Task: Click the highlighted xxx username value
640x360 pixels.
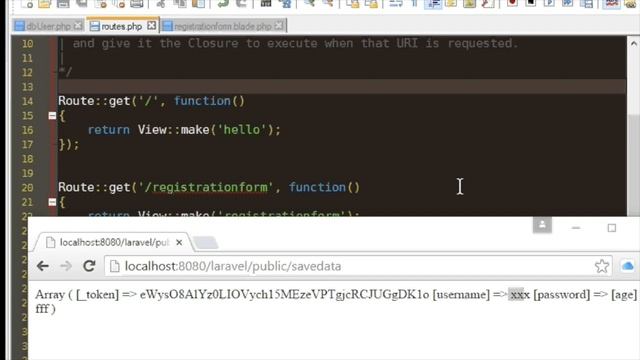Action: (519, 294)
